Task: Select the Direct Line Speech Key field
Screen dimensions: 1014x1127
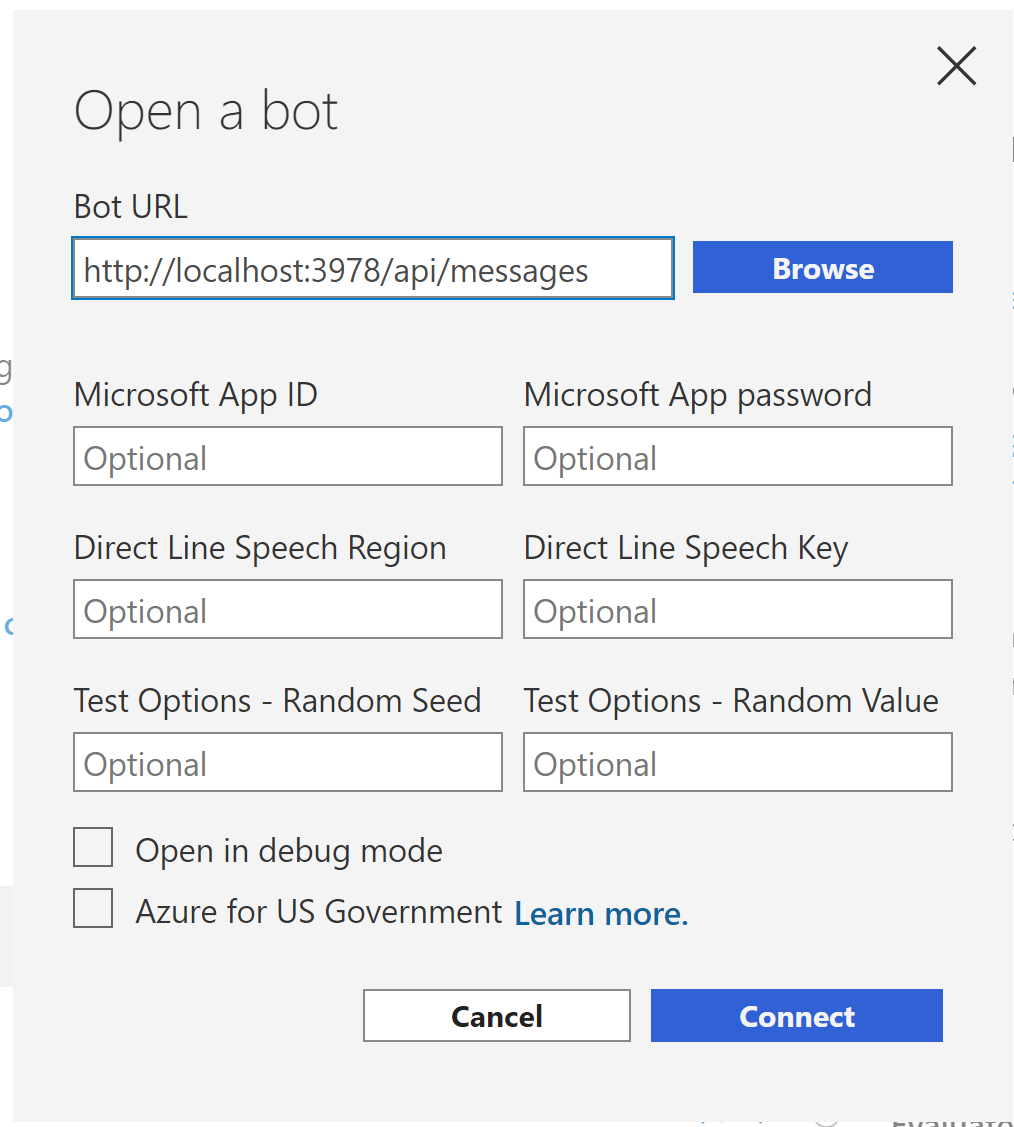Action: click(x=738, y=610)
